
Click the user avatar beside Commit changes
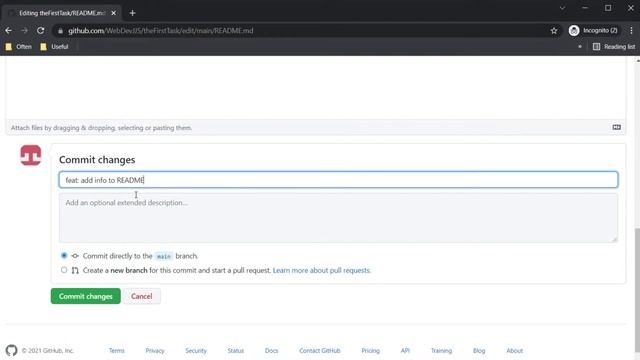coord(31,155)
